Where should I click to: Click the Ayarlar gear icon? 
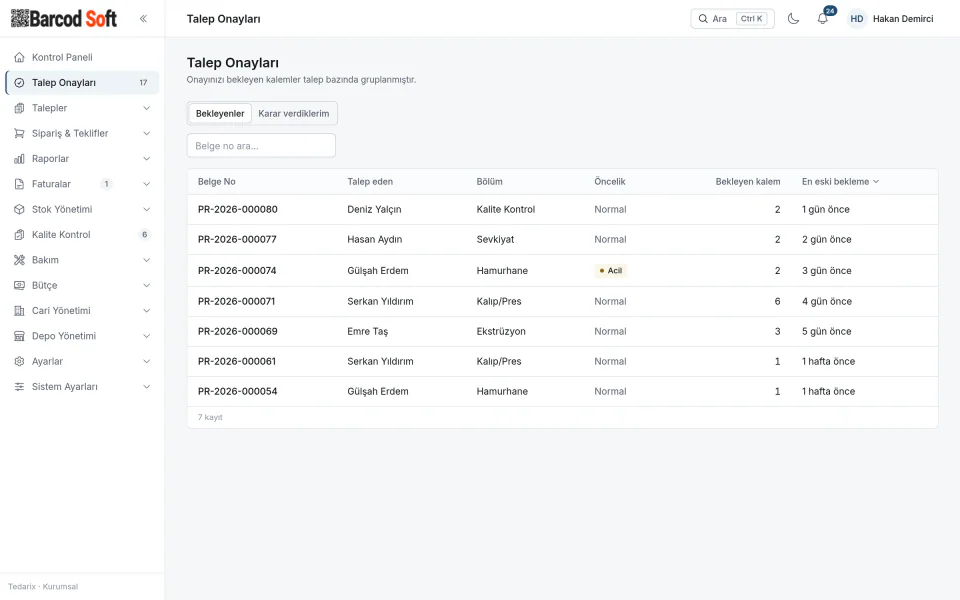[x=20, y=362]
